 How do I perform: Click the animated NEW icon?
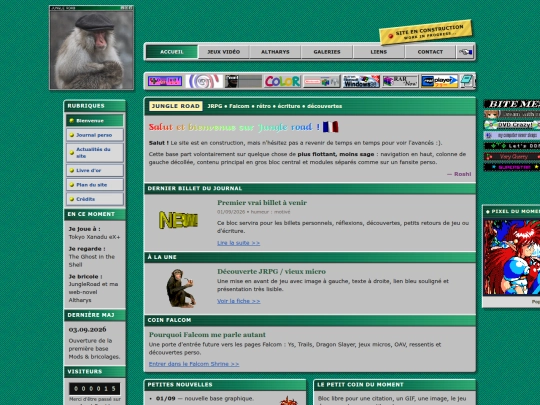pos(178,220)
